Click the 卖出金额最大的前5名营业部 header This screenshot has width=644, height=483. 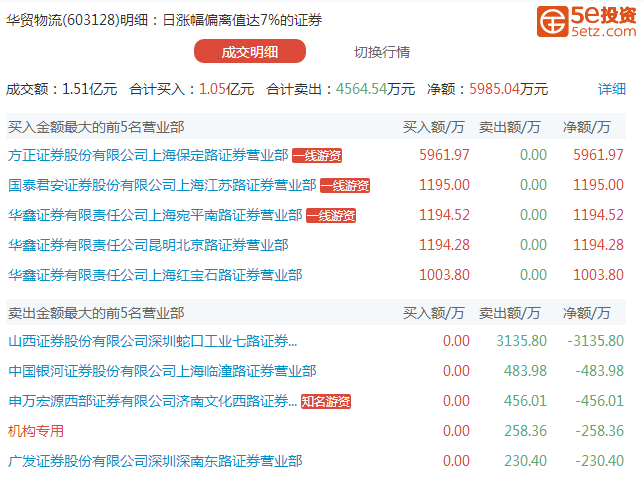pos(96,313)
